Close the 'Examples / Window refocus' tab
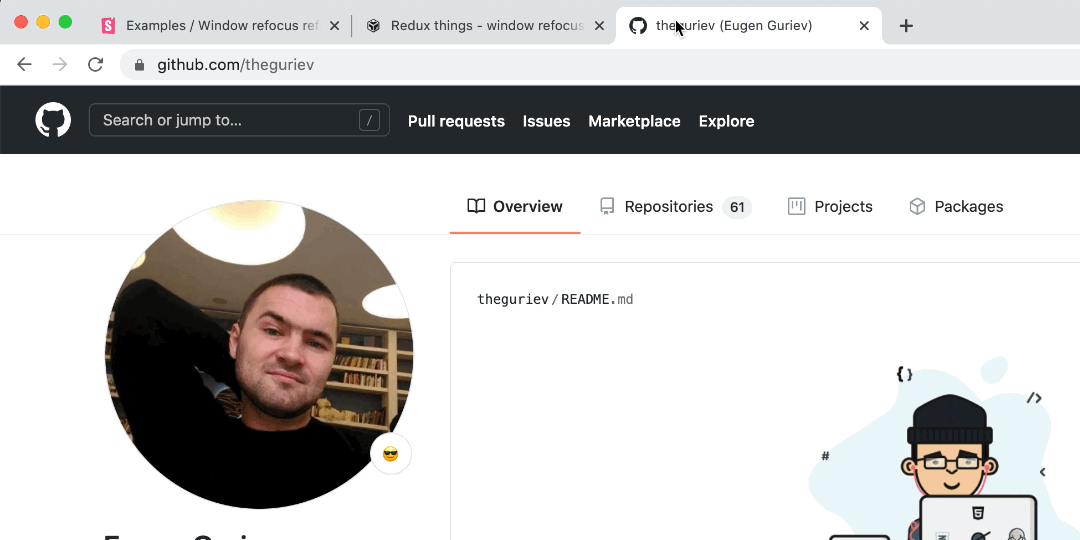The height and width of the screenshot is (540, 1080). pyautogui.click(x=334, y=25)
